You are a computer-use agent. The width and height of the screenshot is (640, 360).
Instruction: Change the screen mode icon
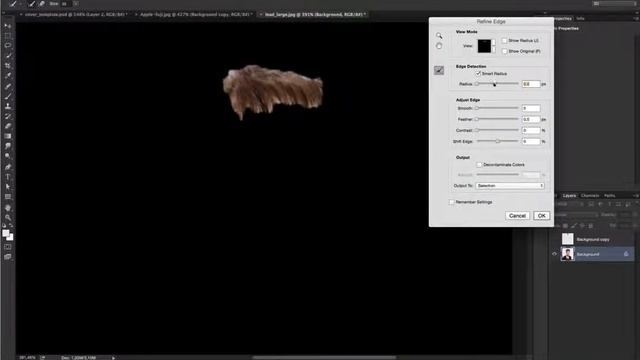[8, 257]
